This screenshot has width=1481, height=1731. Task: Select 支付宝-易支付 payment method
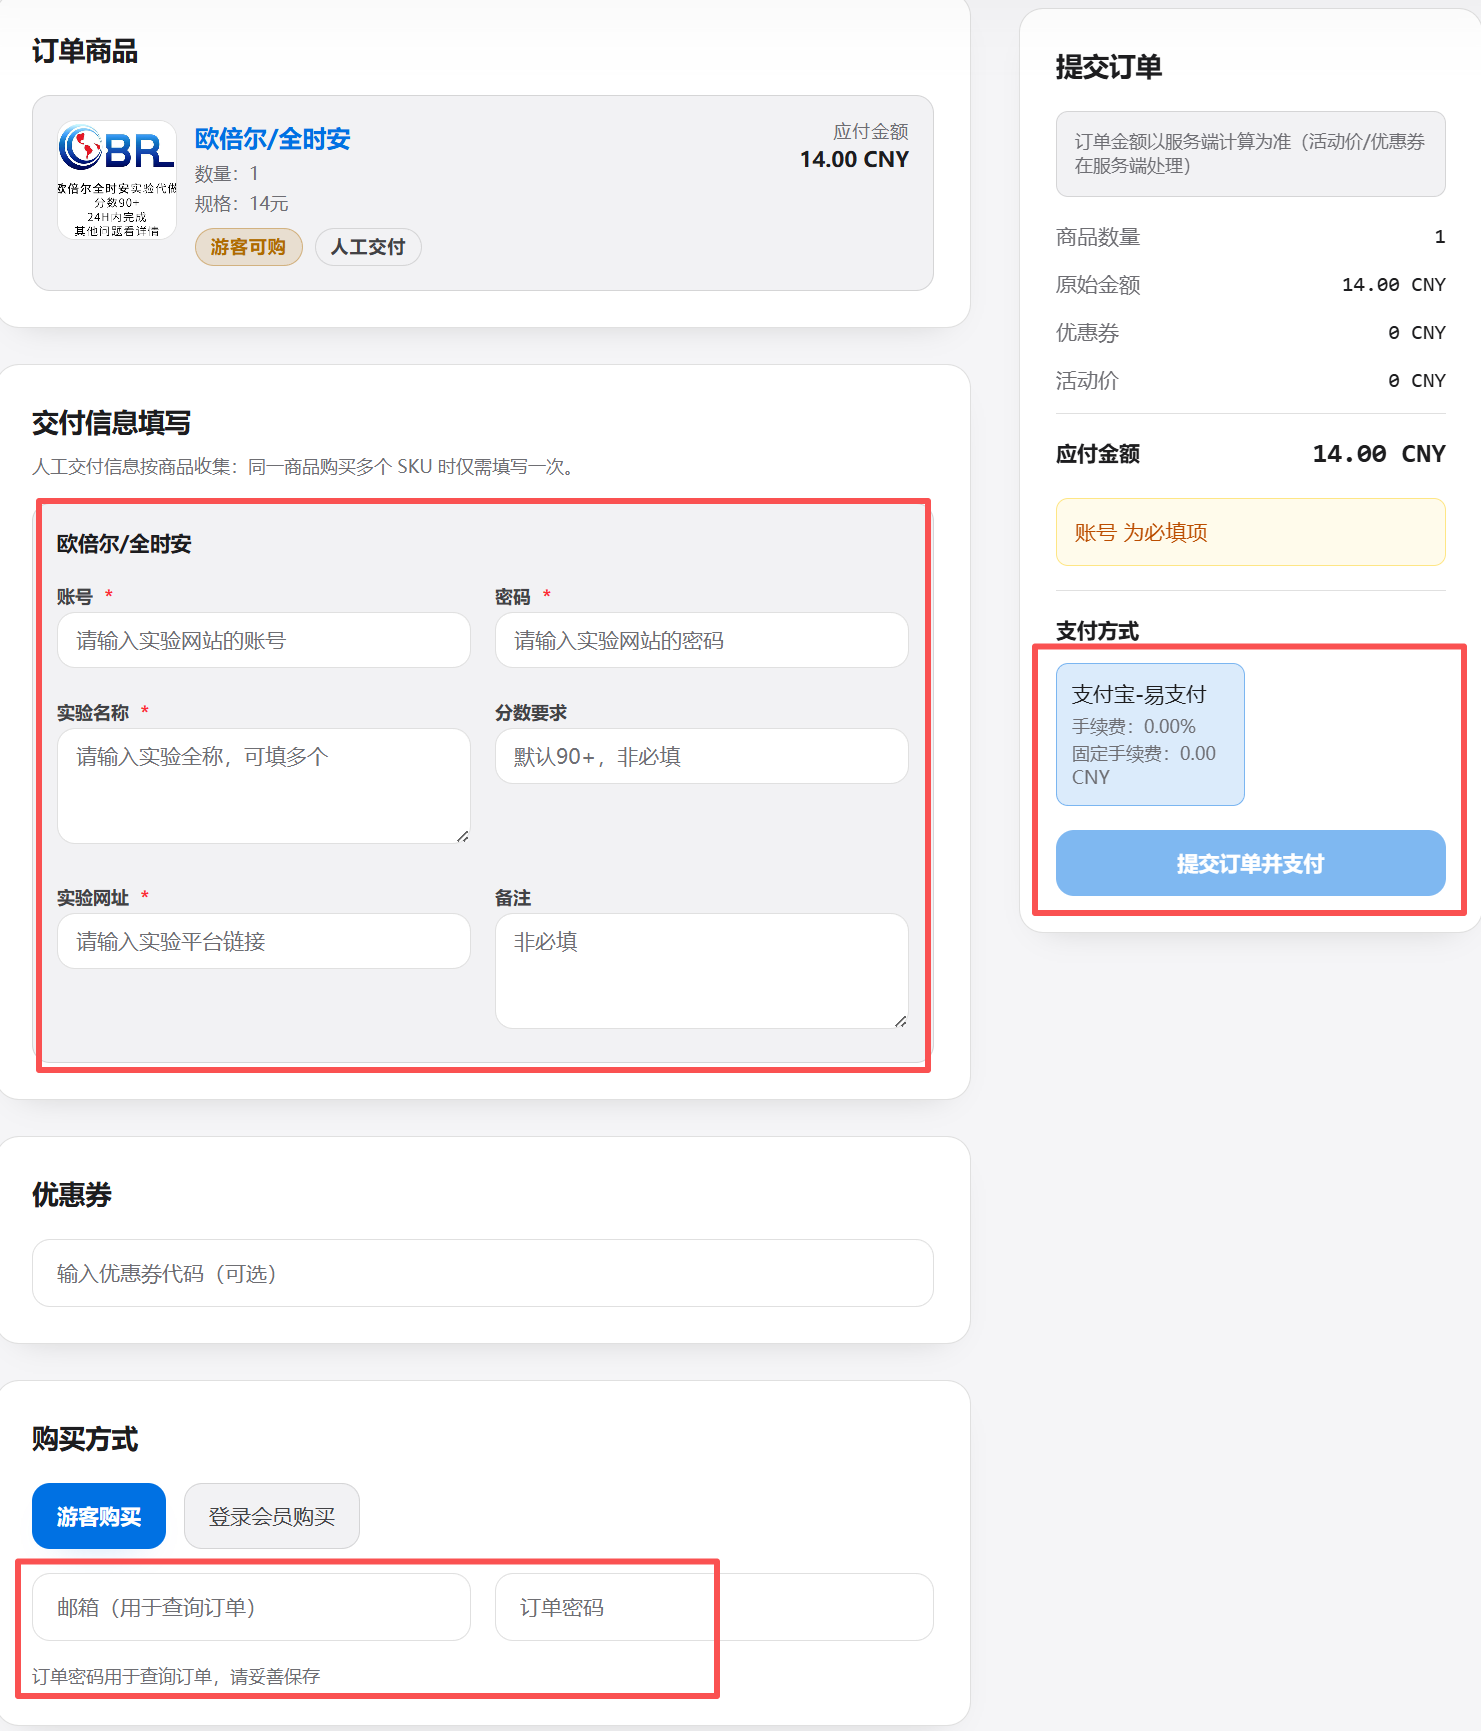(x=1150, y=734)
